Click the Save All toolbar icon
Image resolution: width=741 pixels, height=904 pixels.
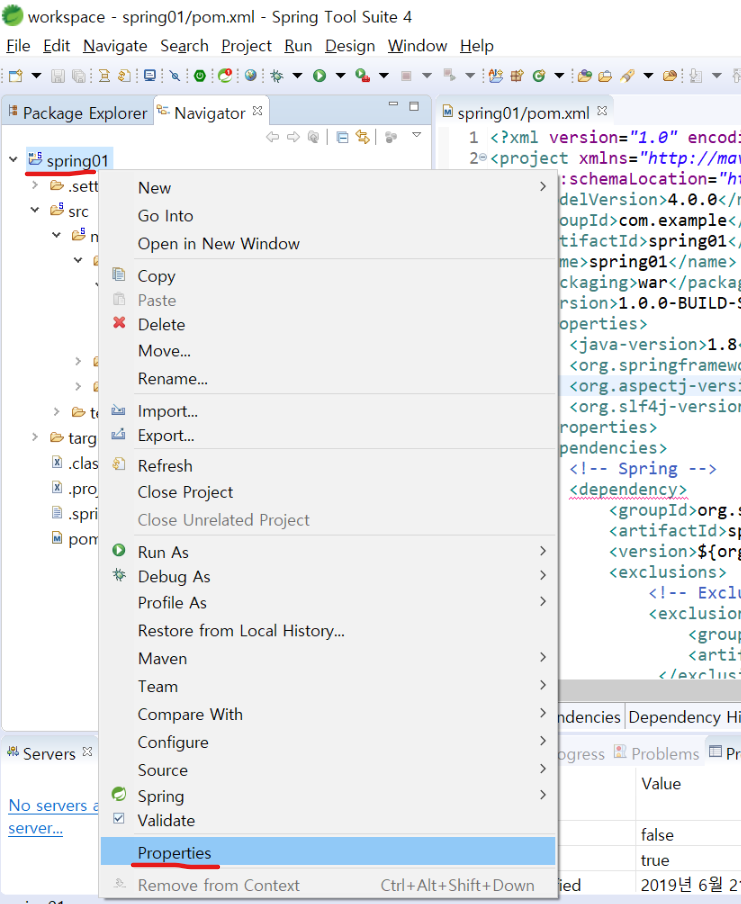click(78, 76)
